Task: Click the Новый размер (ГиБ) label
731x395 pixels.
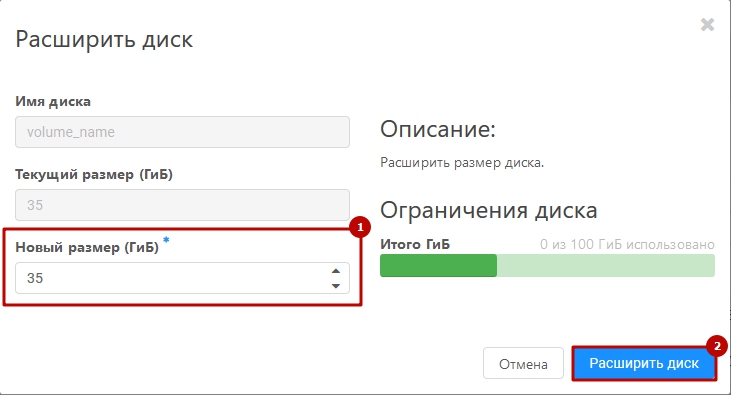Action: [87, 247]
